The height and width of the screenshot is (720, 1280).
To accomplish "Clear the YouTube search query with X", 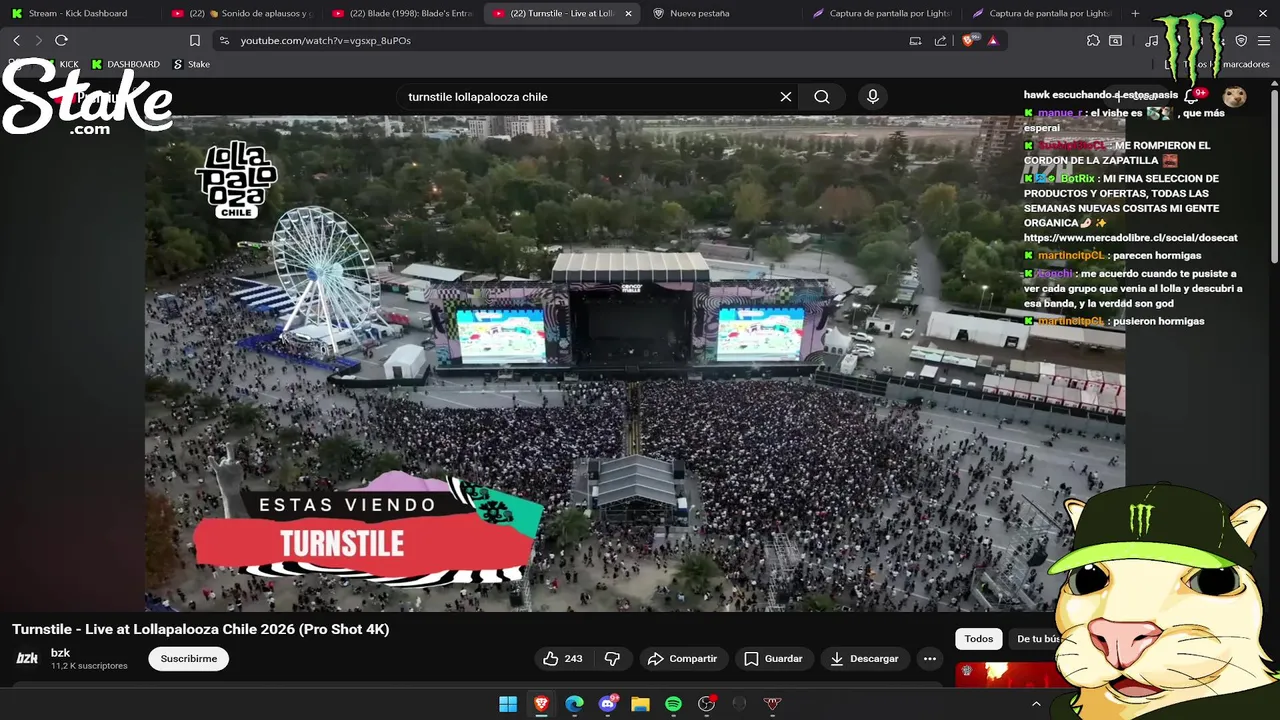I will (x=786, y=97).
